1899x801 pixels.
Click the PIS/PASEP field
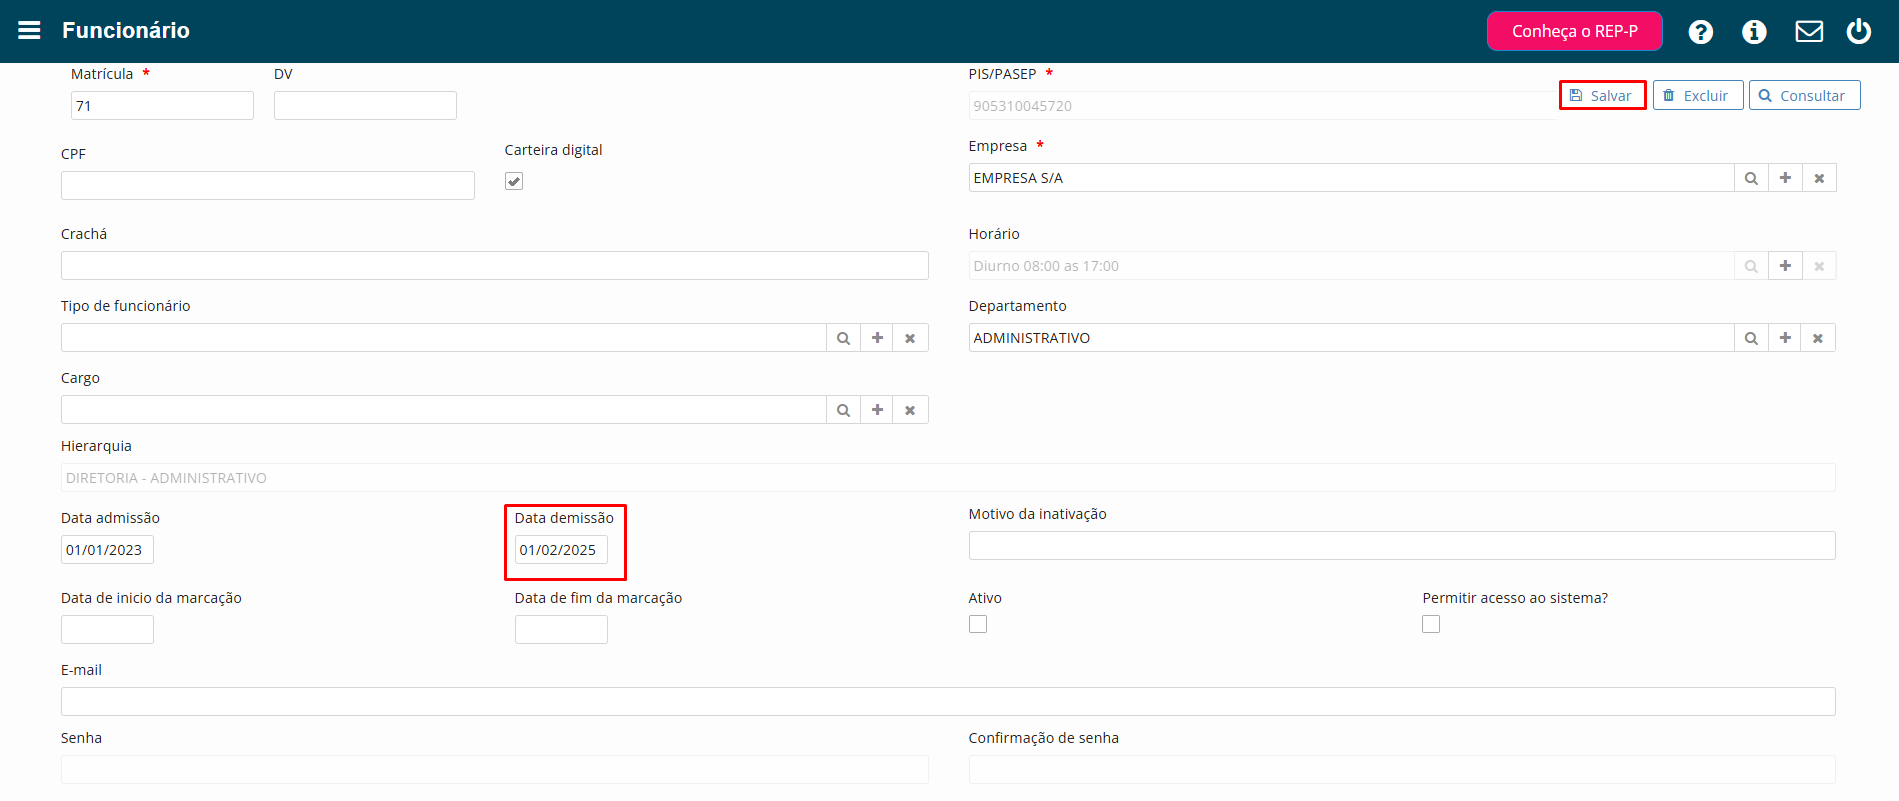[x=1262, y=106]
